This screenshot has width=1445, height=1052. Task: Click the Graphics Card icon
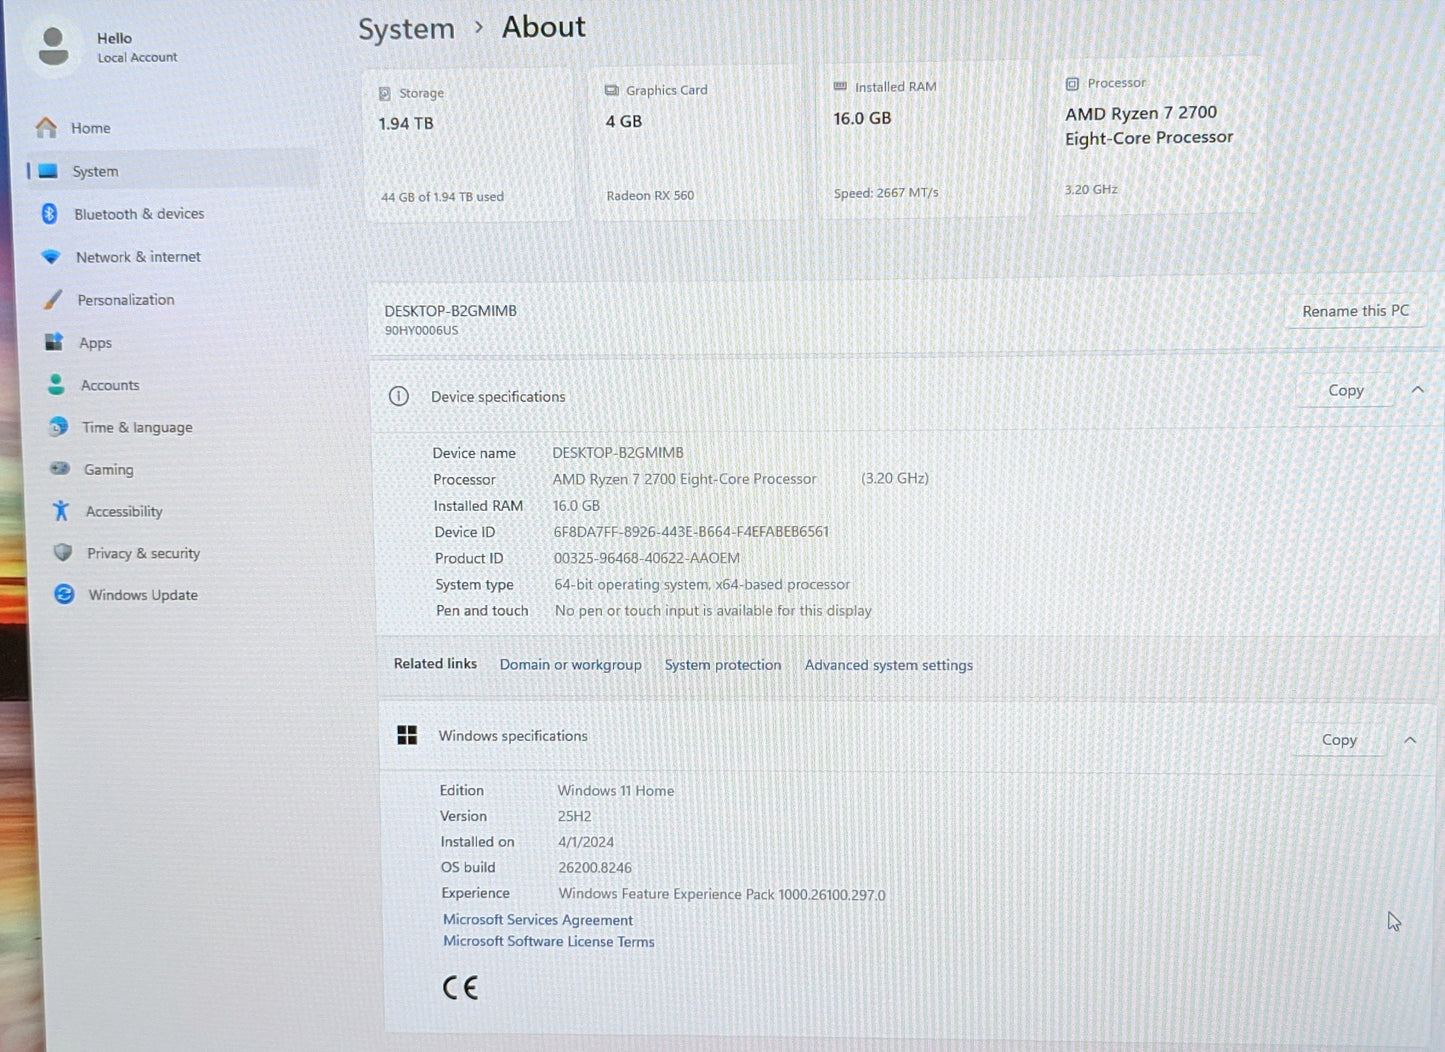tap(611, 90)
